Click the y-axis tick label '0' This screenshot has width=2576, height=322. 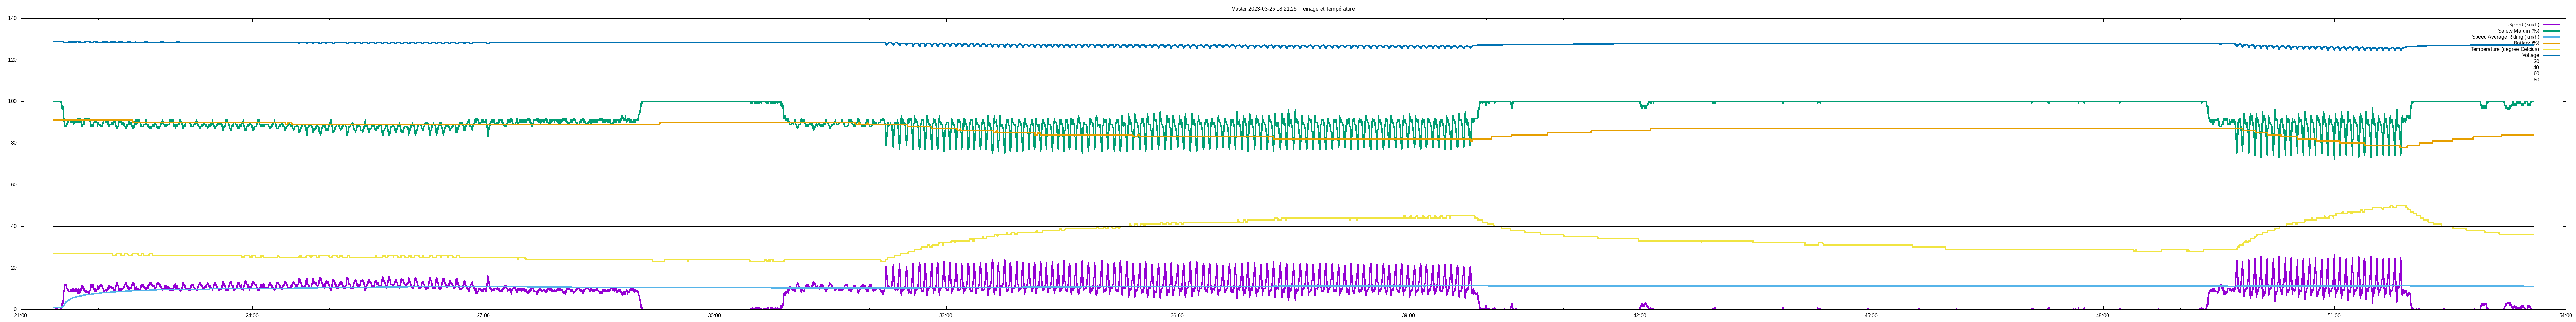click(15, 309)
